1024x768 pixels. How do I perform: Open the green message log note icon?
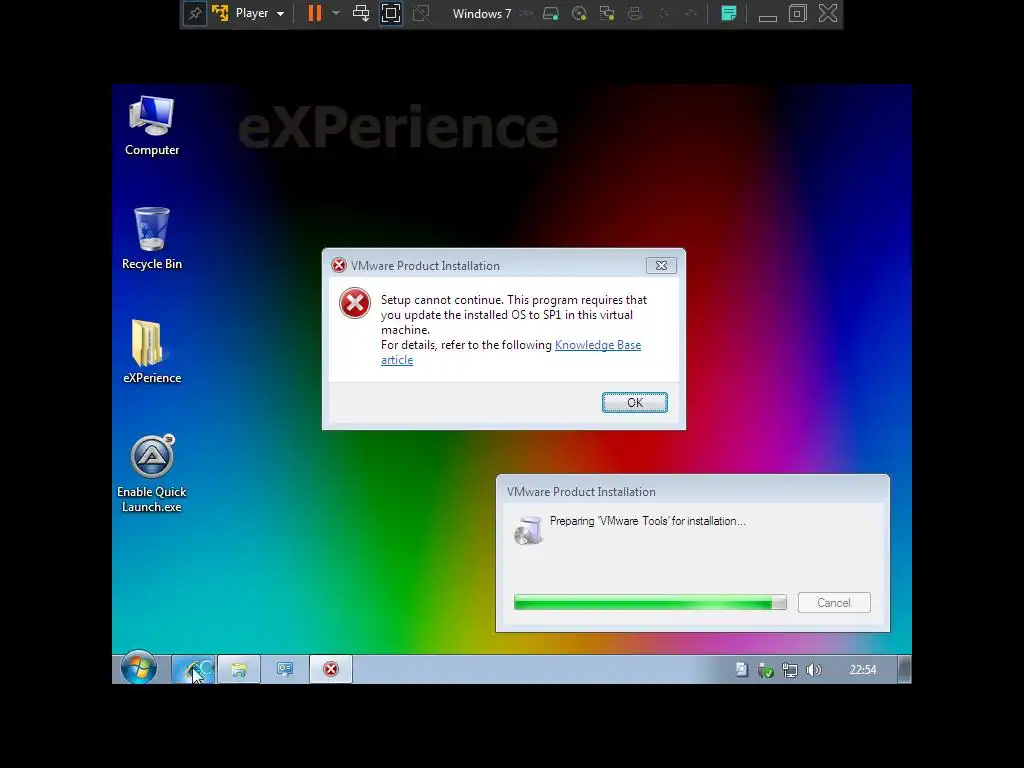(729, 14)
